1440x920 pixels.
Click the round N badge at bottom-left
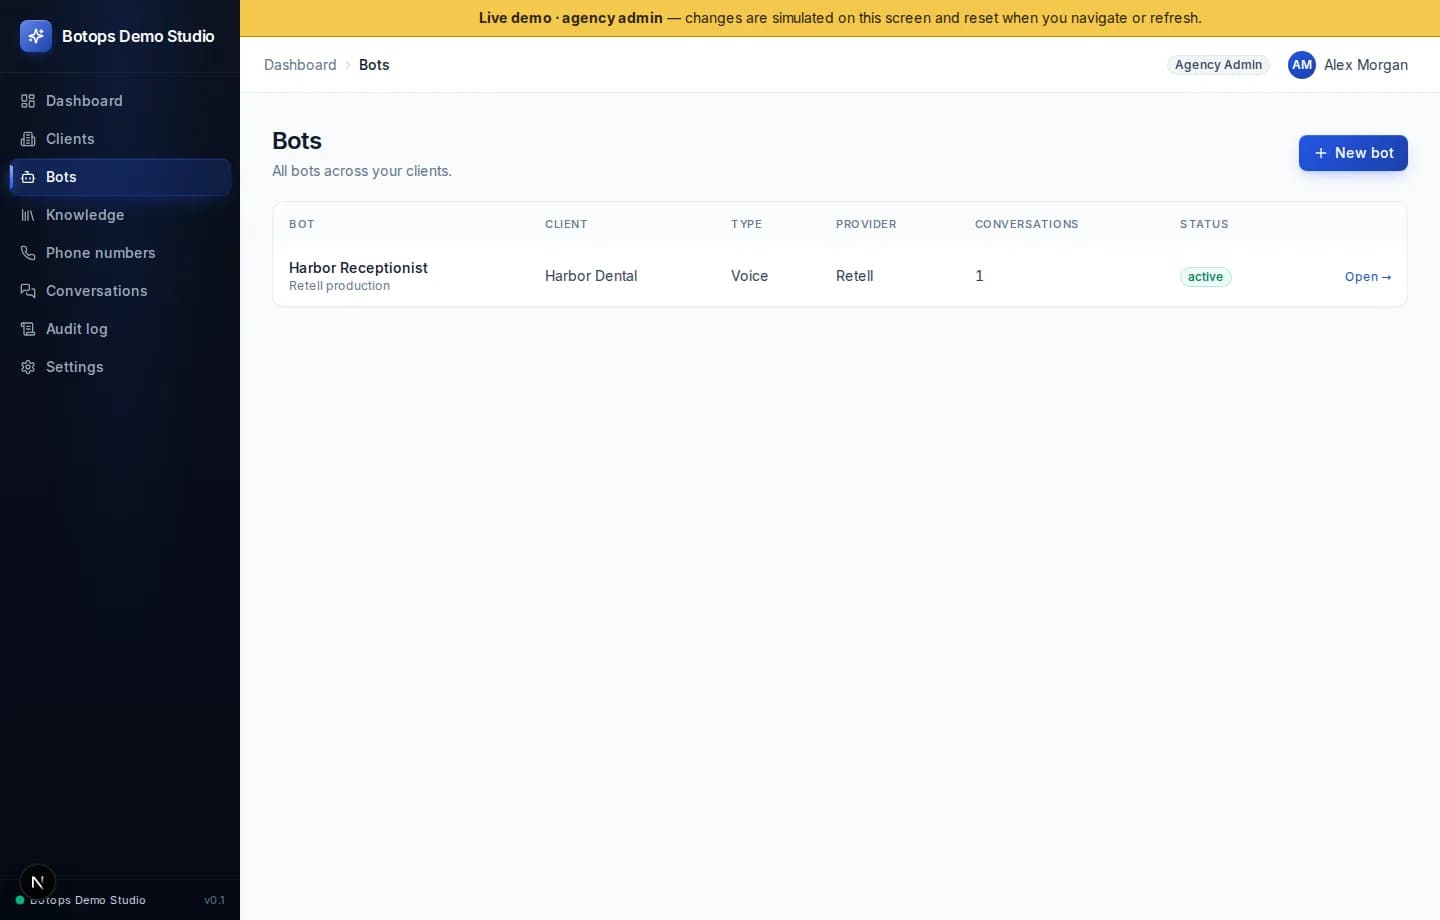(x=38, y=882)
